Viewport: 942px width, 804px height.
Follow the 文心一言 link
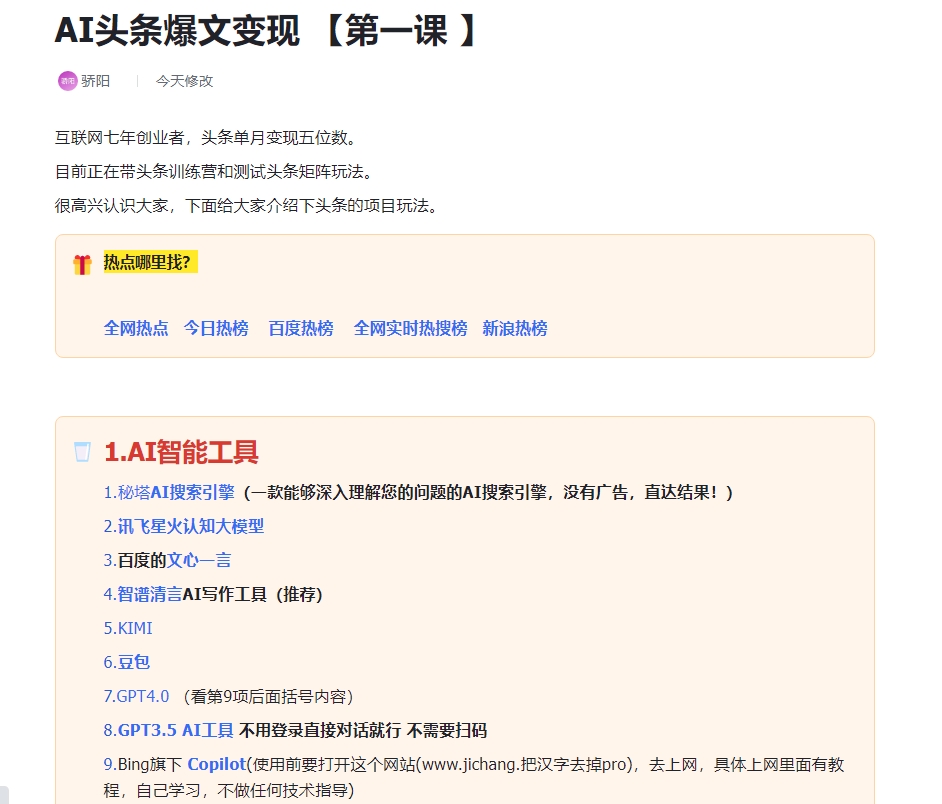pyautogui.click(x=199, y=561)
